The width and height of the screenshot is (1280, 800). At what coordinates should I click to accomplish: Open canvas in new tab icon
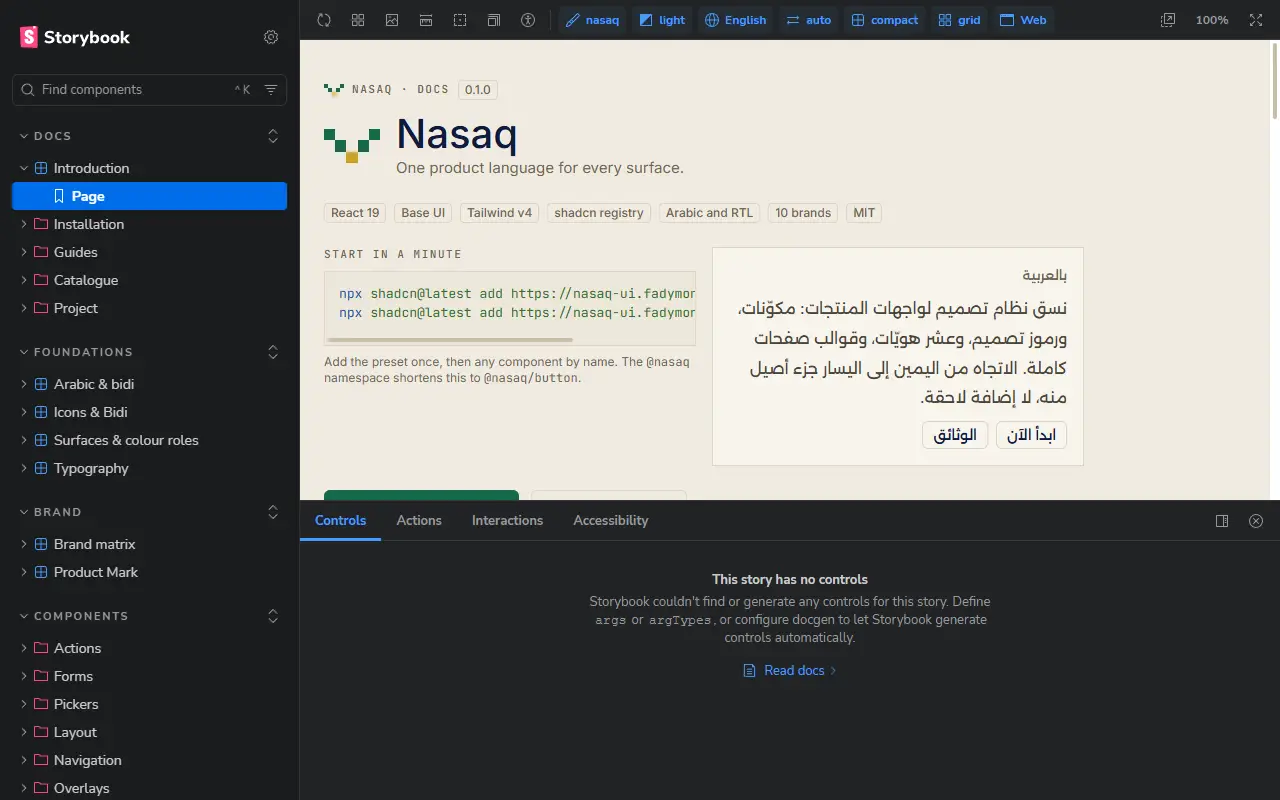1168,20
